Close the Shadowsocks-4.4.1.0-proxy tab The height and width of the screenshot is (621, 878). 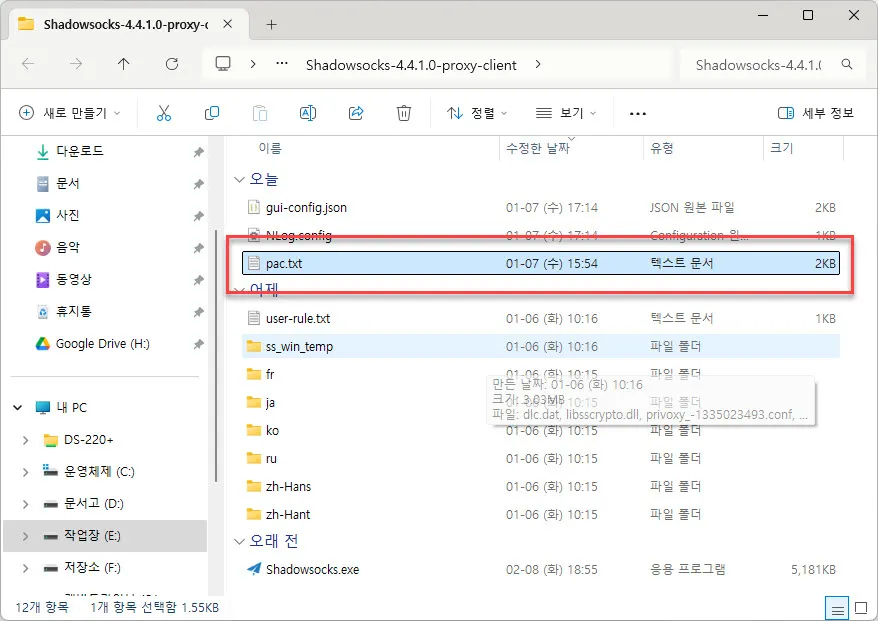tap(227, 24)
